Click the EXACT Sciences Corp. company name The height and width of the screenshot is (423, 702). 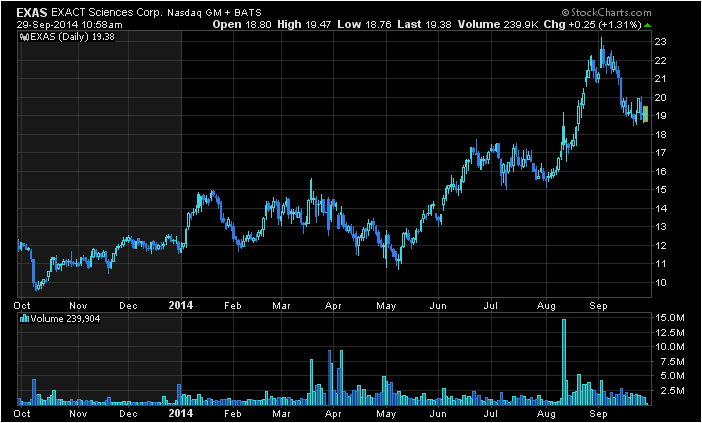107,13
